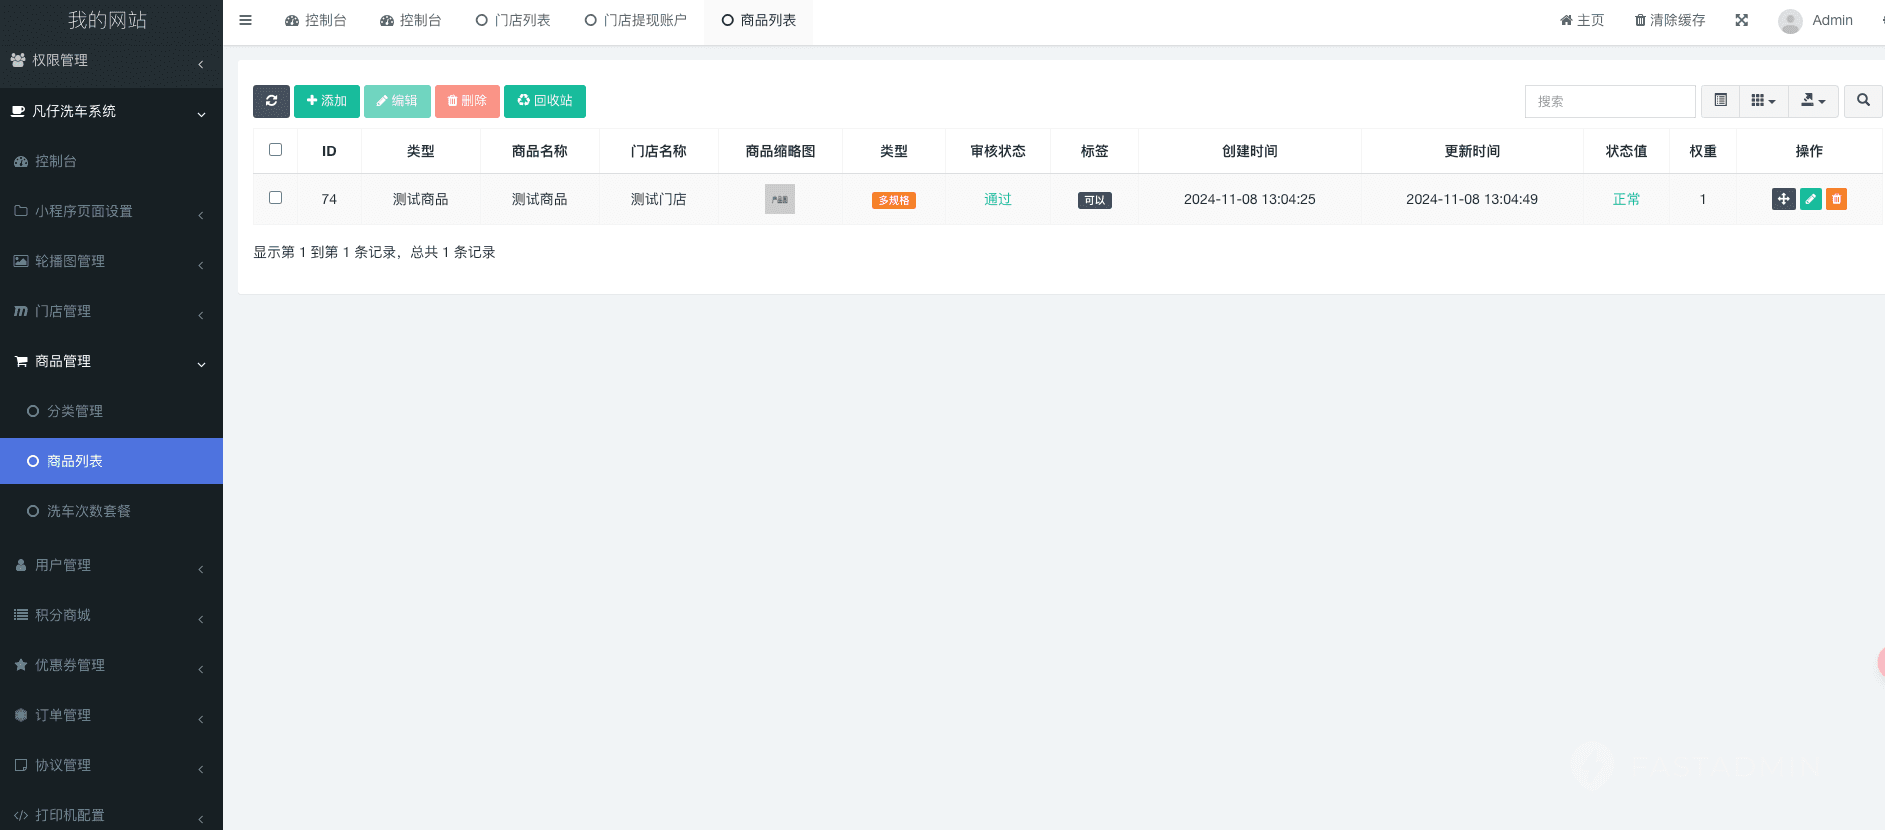The width and height of the screenshot is (1885, 830).
Task: Check the select-all checkbox in table header
Action: tap(276, 150)
